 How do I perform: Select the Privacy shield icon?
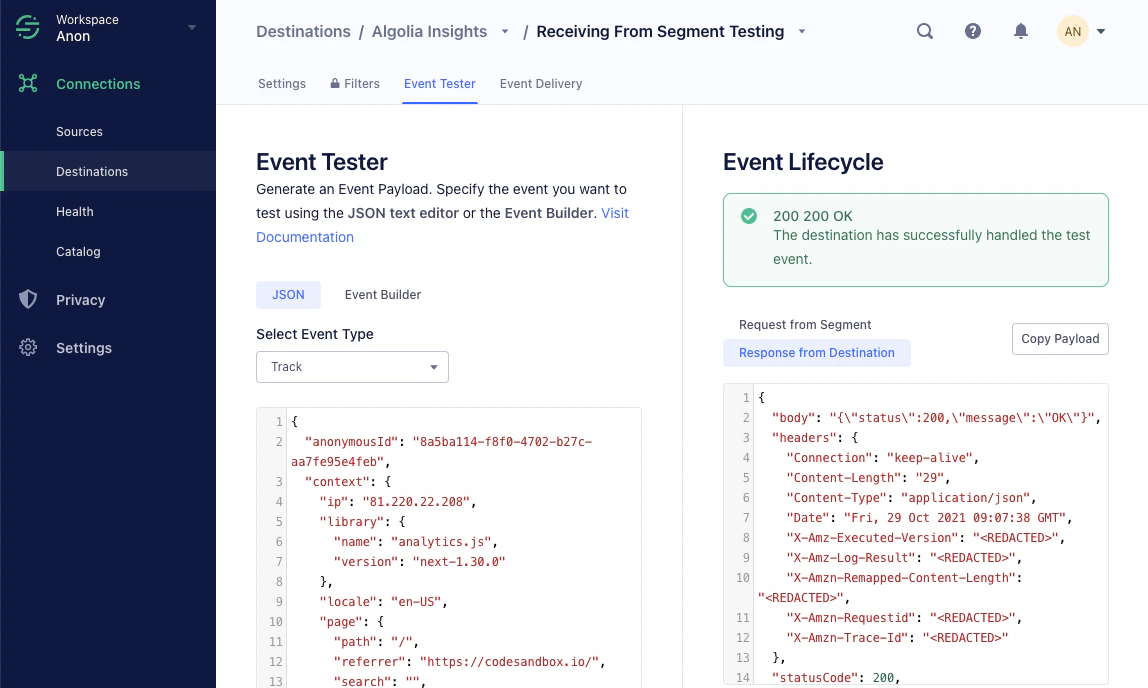[28, 300]
